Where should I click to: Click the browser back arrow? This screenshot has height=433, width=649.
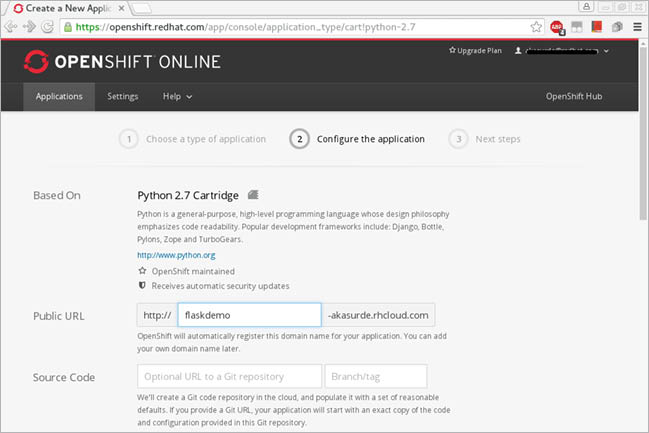(10, 26)
